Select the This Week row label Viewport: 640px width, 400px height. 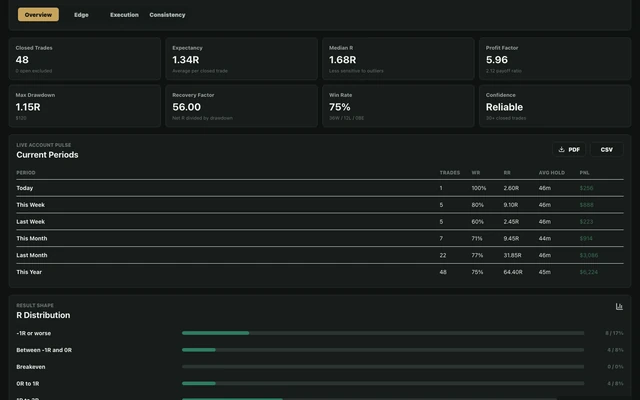pyautogui.click(x=31, y=205)
